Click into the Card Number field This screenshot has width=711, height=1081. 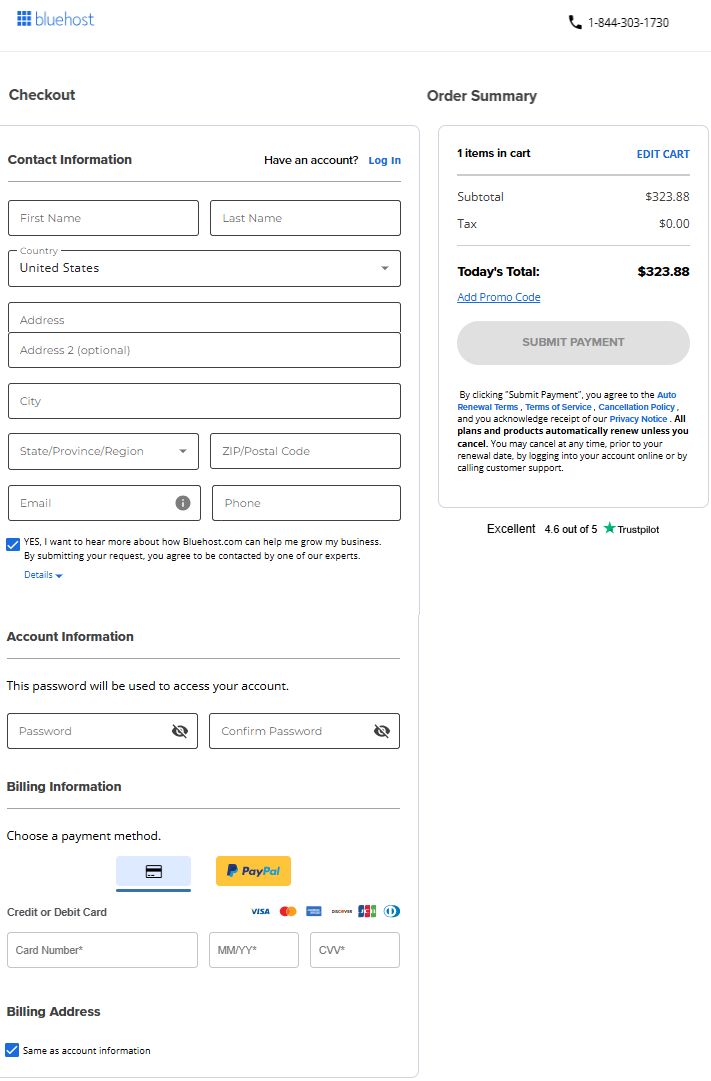[102, 950]
